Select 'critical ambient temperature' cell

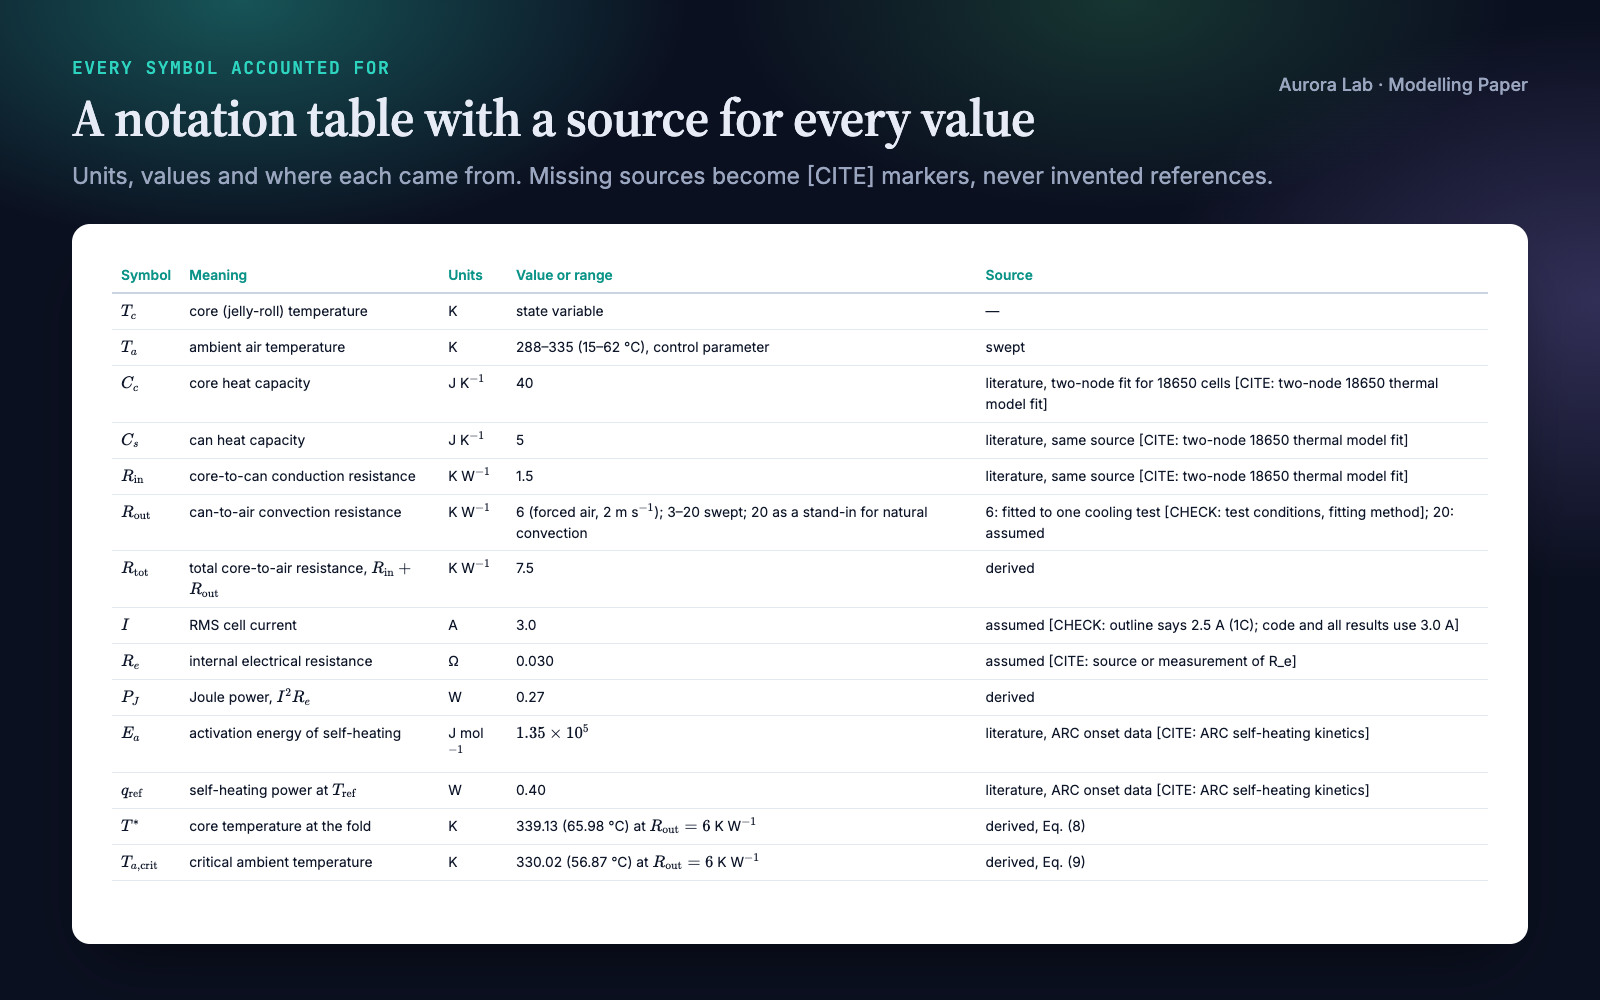[x=281, y=862]
